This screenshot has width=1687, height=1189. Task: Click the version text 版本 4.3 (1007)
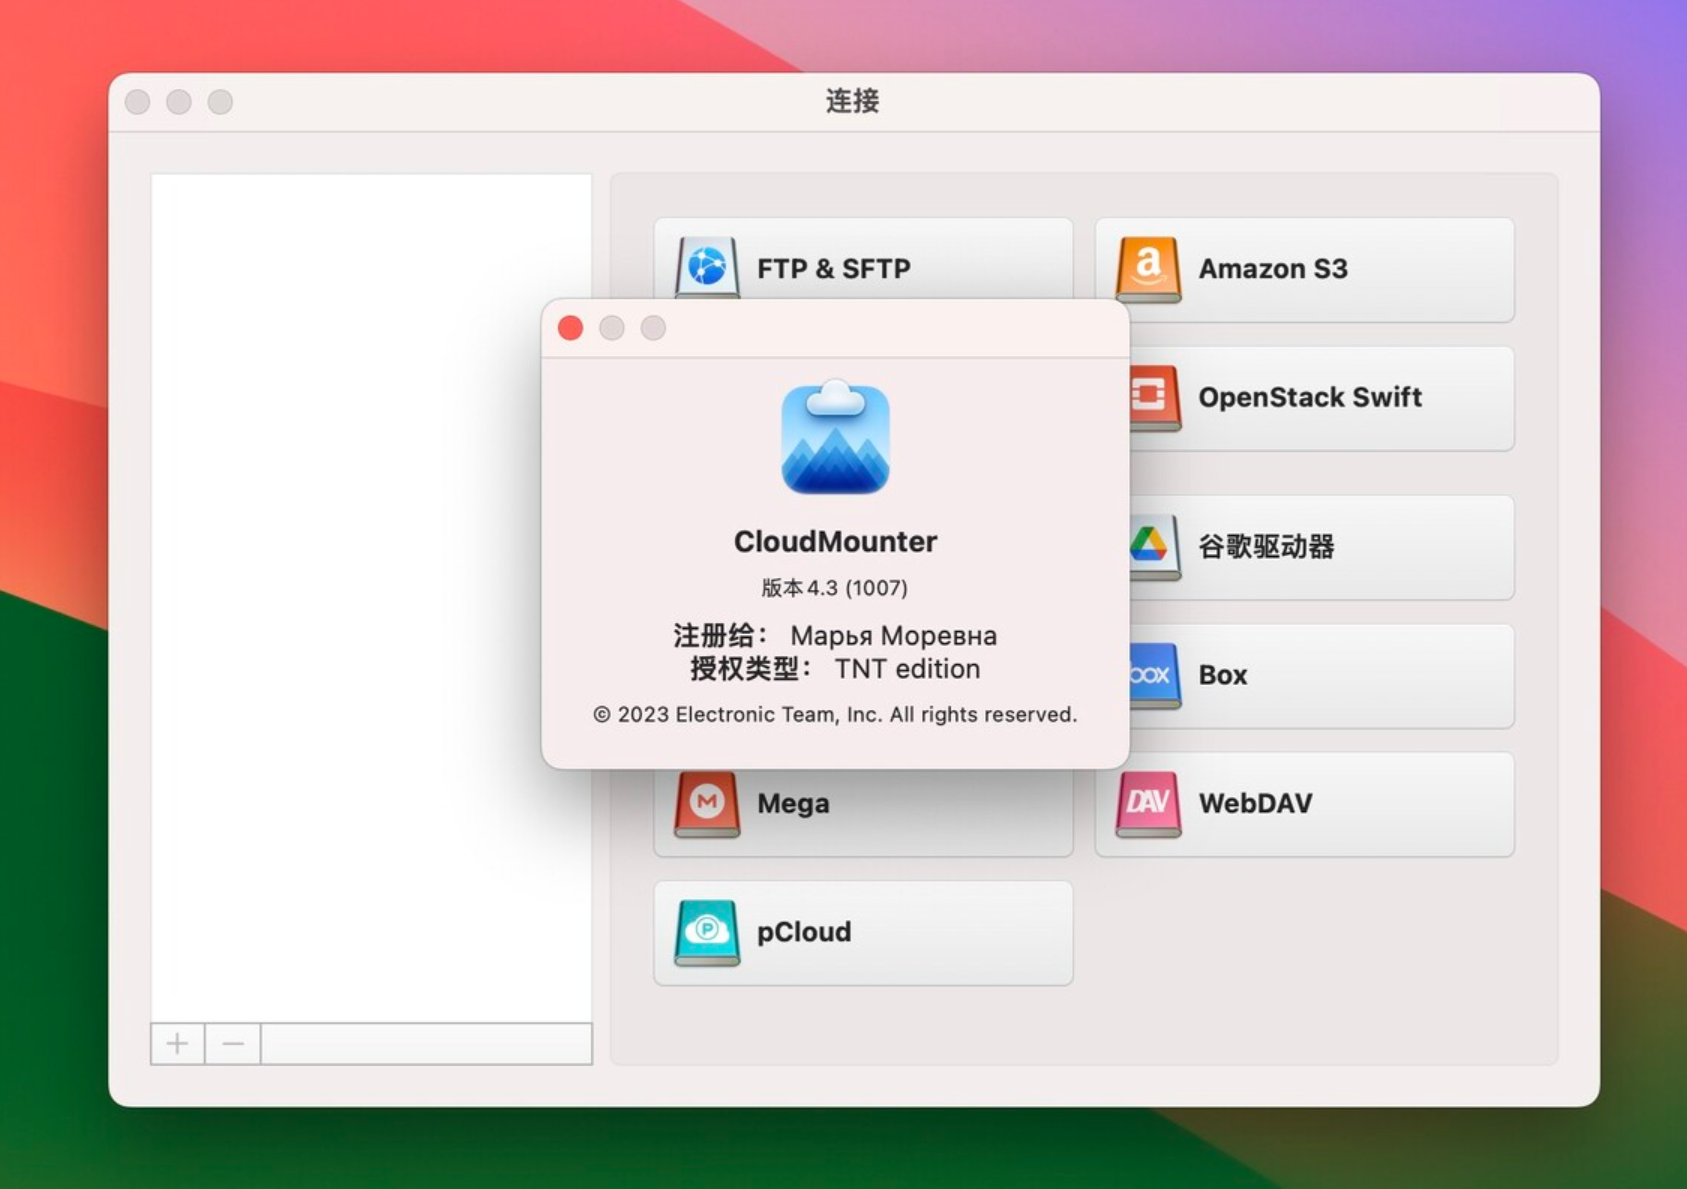(835, 588)
